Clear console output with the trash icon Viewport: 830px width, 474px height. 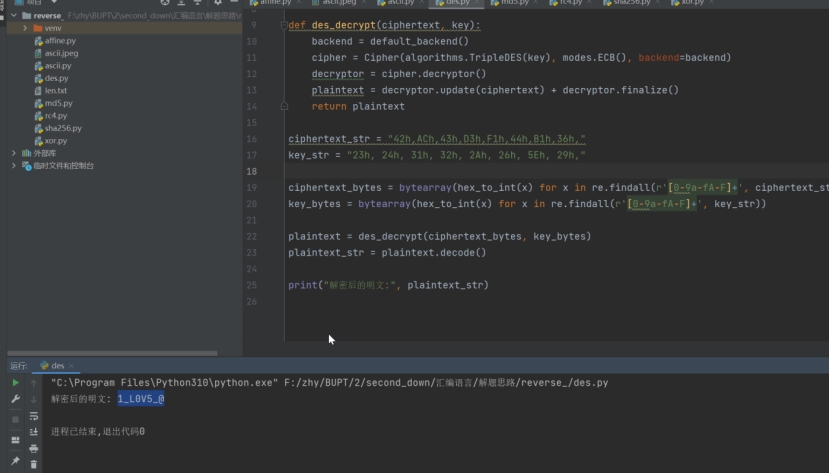pos(34,464)
